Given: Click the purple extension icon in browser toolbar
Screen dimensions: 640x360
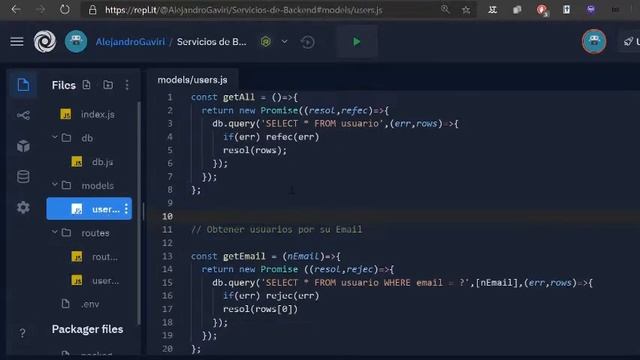Looking at the screenshot, I should [x=591, y=9].
